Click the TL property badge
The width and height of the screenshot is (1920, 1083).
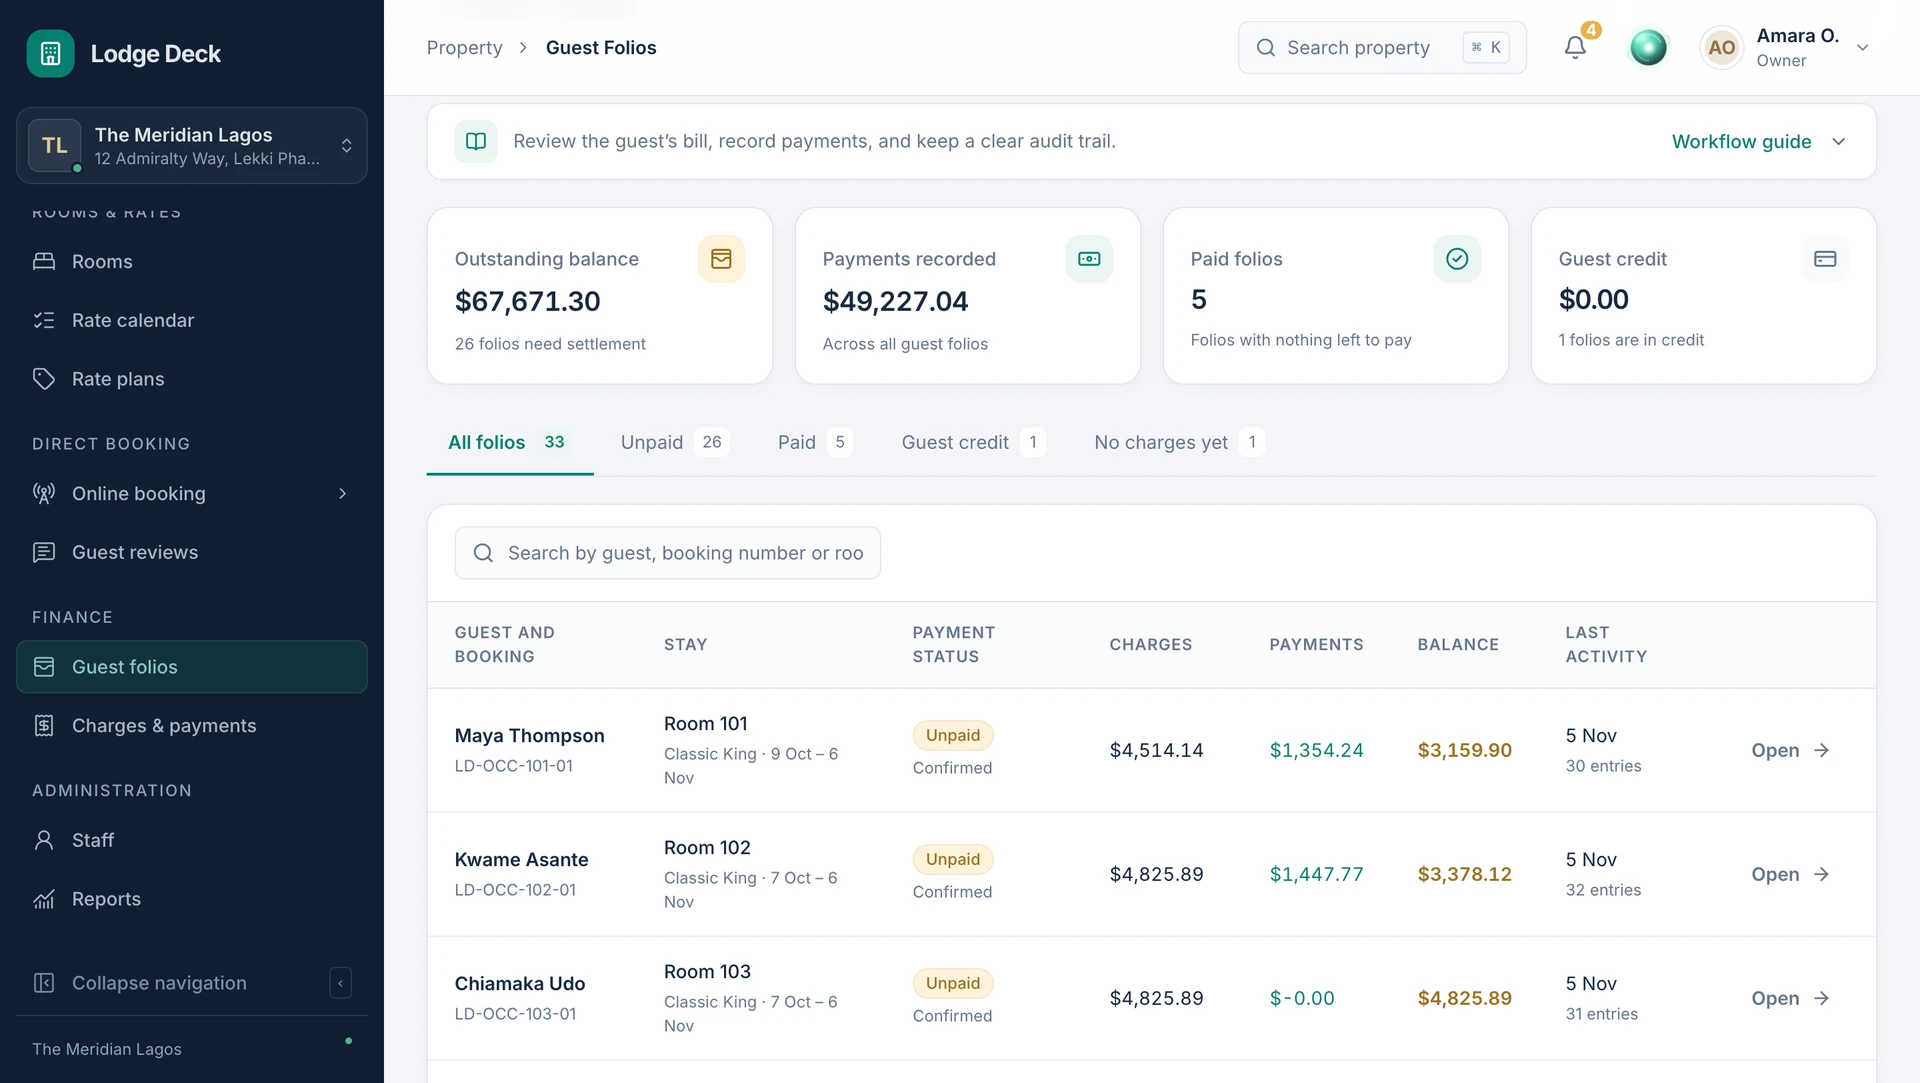pos(55,145)
